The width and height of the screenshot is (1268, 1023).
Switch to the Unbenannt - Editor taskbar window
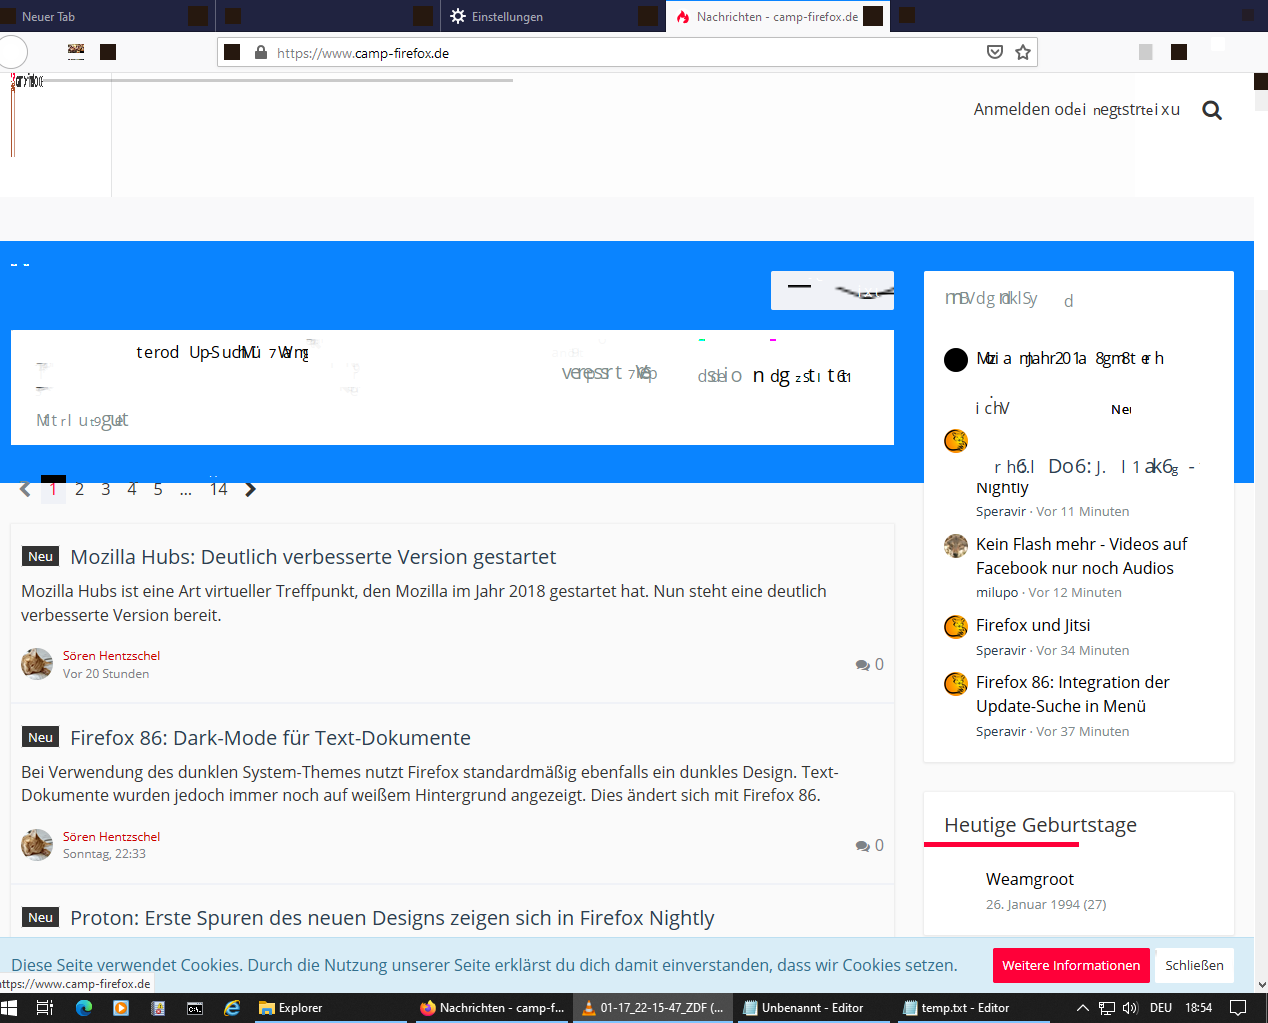click(x=813, y=1008)
